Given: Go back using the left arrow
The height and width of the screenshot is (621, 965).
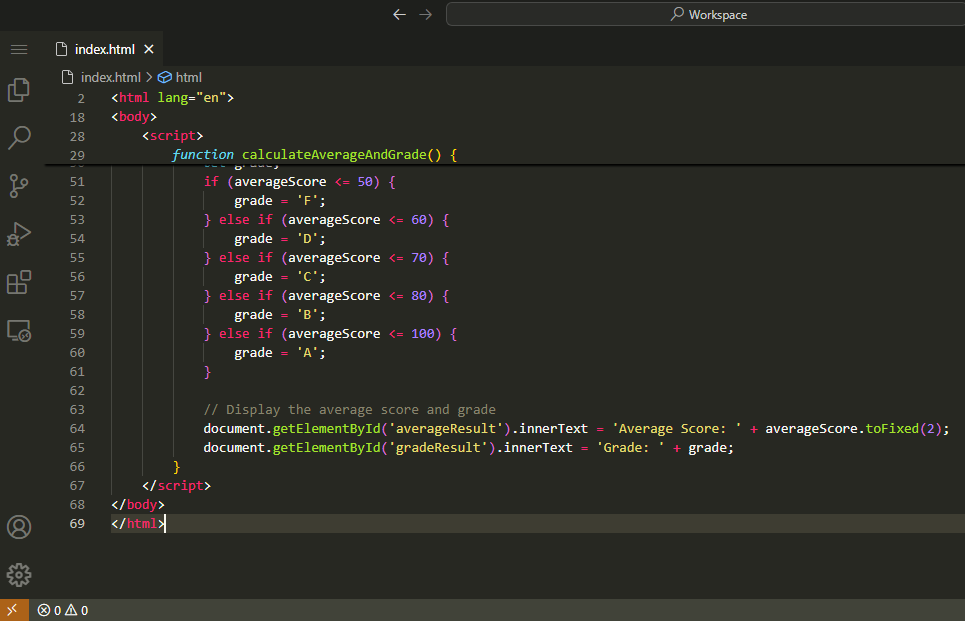Looking at the screenshot, I should [x=400, y=15].
